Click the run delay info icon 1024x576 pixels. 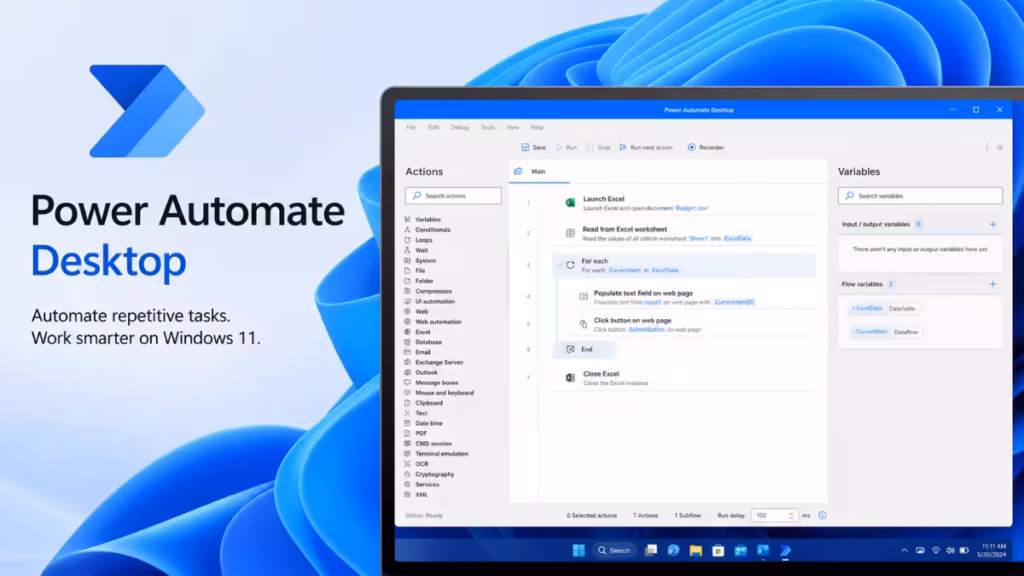point(822,515)
